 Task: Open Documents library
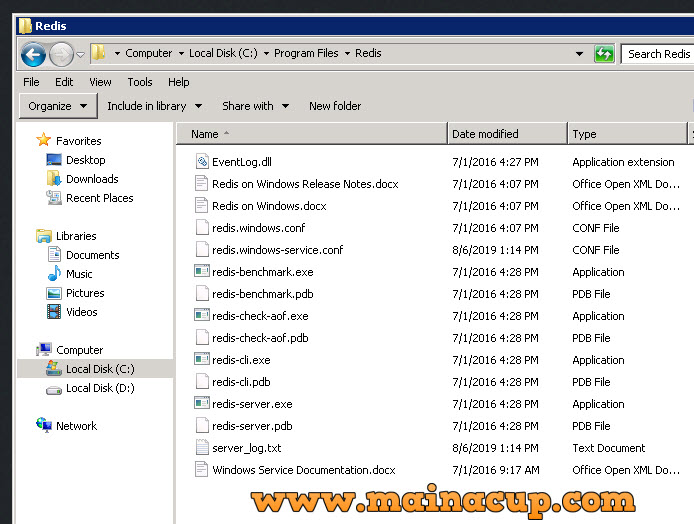(93, 255)
